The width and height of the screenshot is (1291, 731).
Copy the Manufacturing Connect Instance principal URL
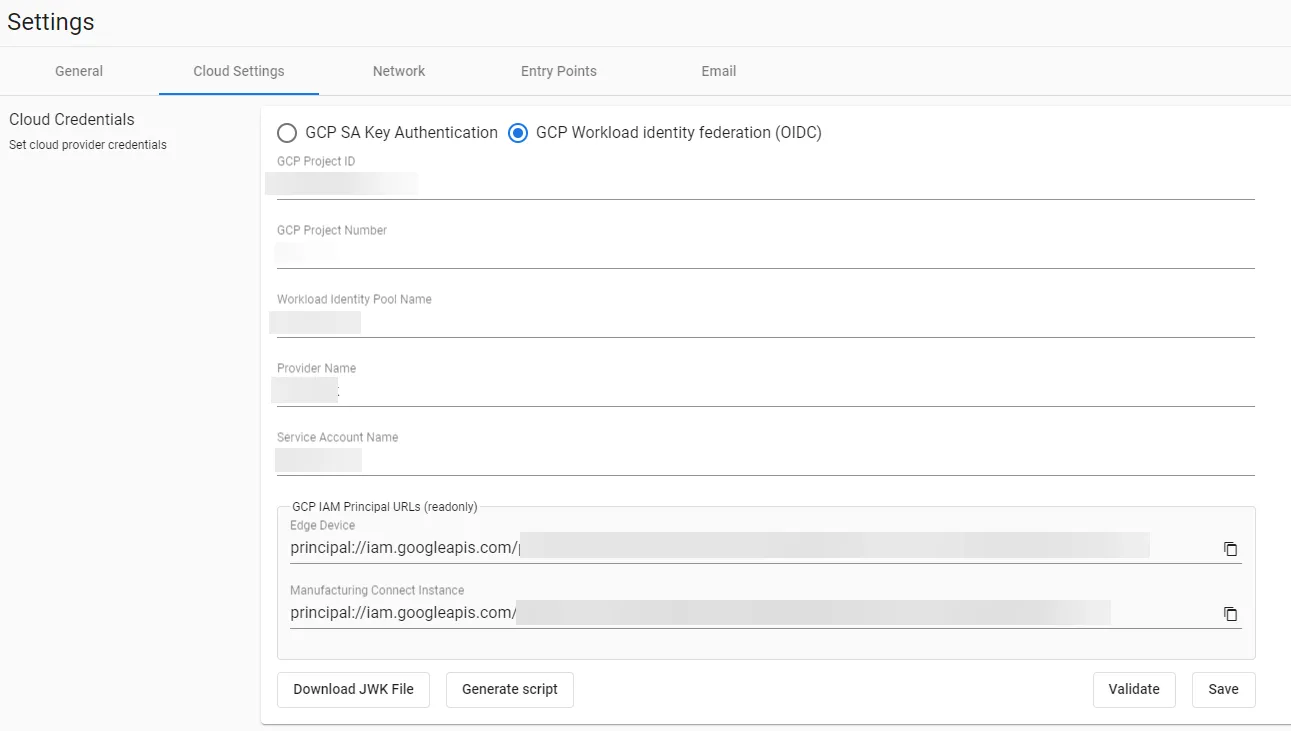pyautogui.click(x=1230, y=614)
